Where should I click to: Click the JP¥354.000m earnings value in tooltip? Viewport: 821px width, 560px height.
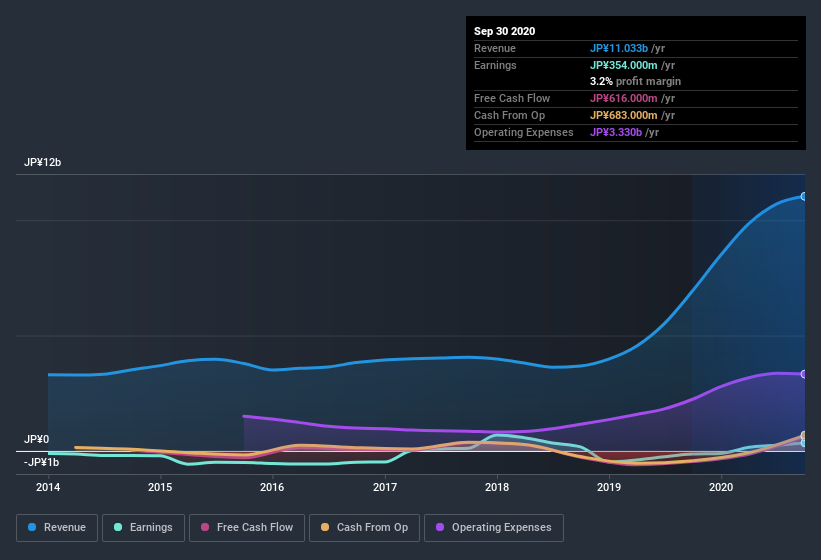632,65
